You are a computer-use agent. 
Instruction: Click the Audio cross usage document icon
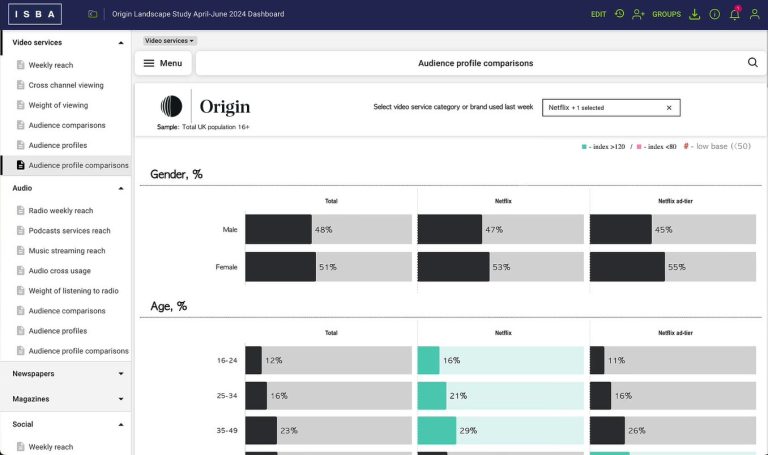point(21,270)
